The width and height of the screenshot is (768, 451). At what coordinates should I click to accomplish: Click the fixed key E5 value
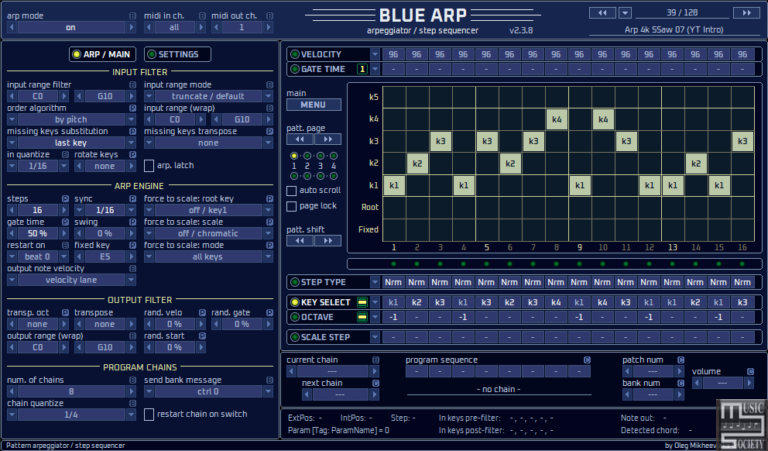point(105,257)
